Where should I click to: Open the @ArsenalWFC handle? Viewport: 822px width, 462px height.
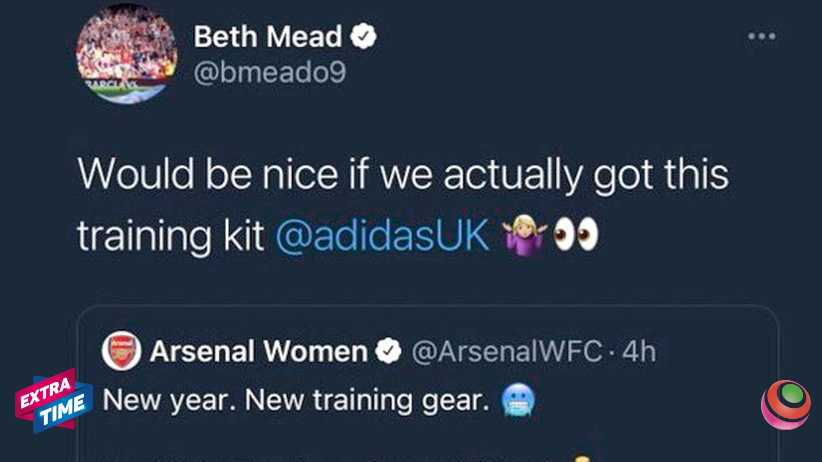click(x=506, y=351)
